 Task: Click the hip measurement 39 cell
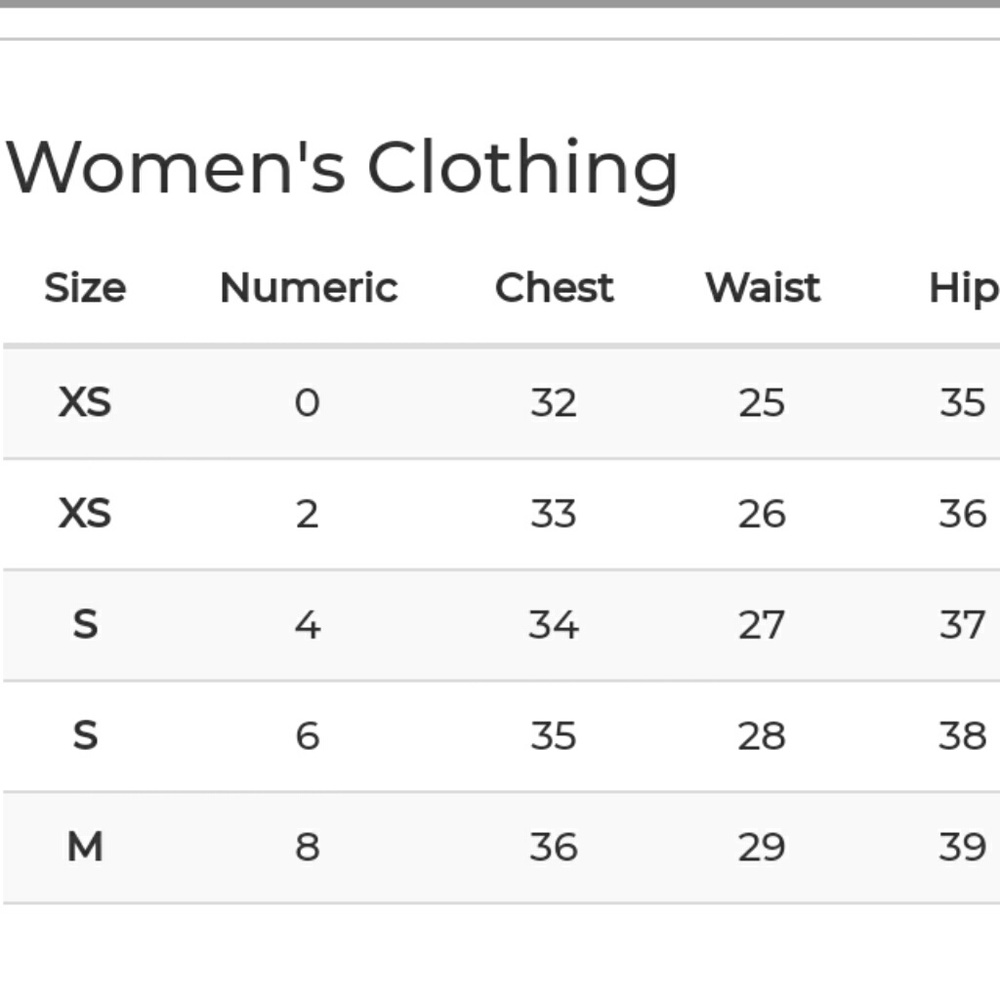[x=962, y=847]
